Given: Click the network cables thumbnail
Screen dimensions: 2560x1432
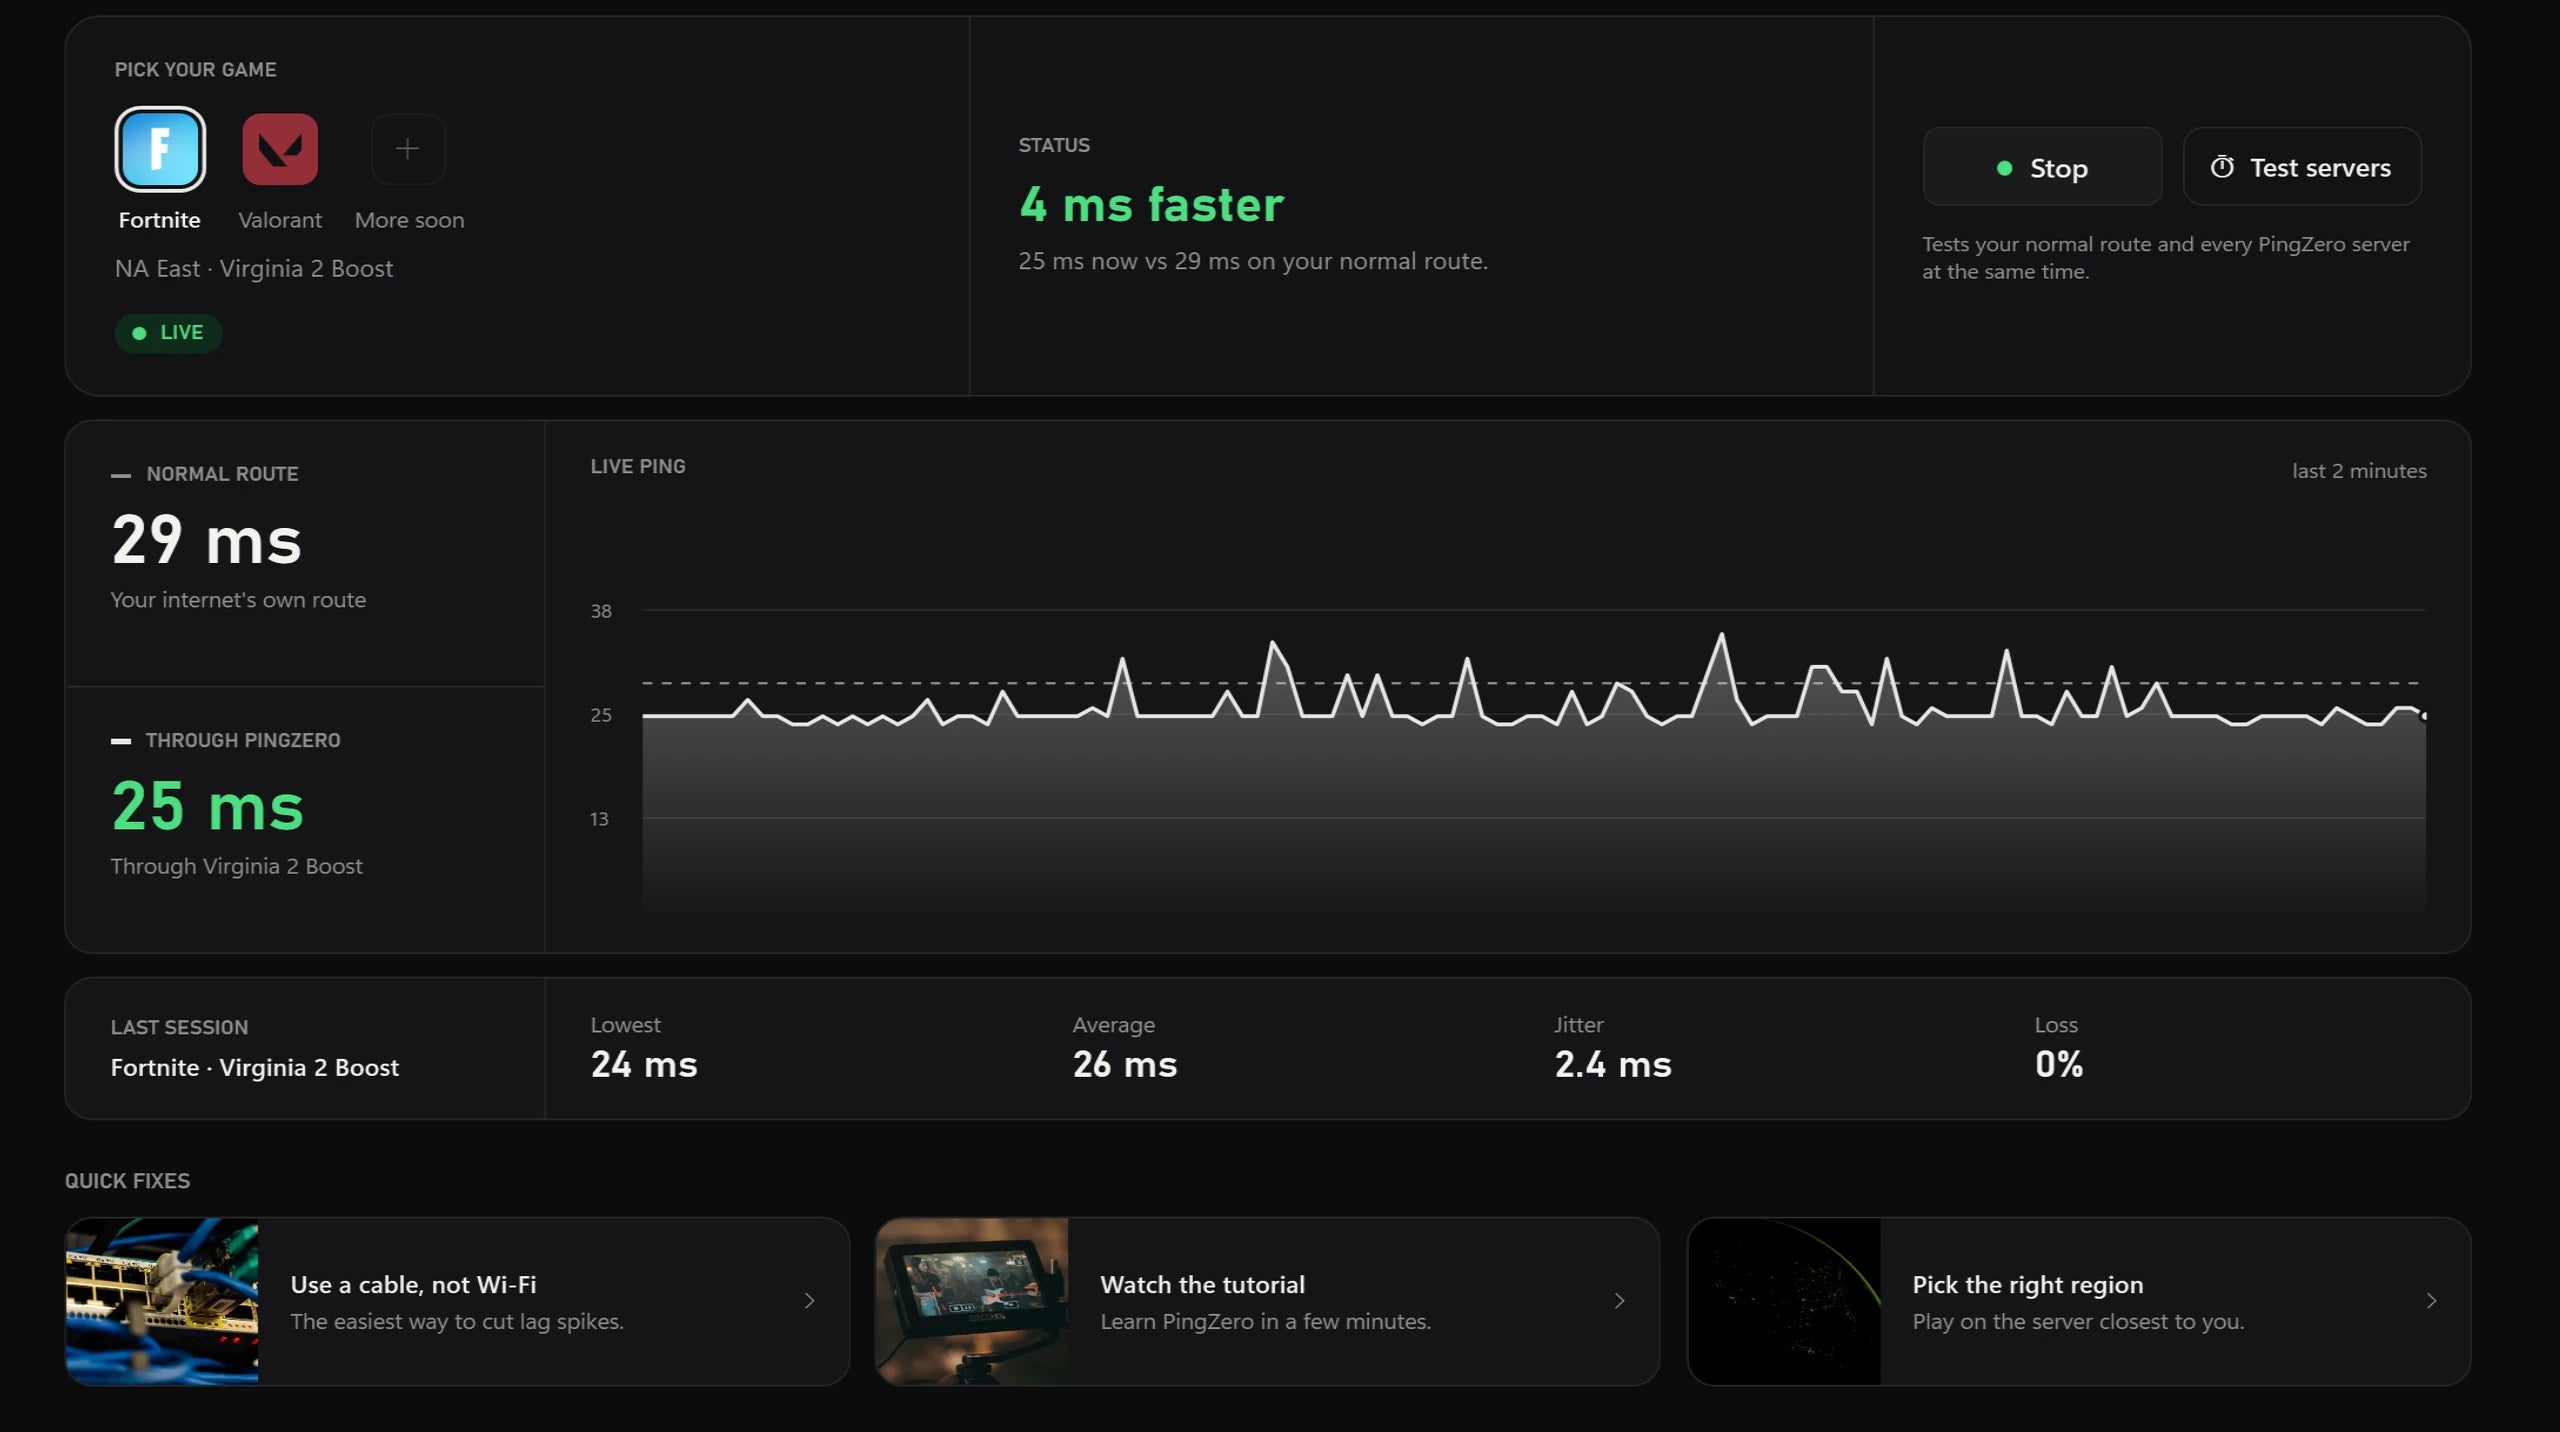Looking at the screenshot, I should 162,1301.
